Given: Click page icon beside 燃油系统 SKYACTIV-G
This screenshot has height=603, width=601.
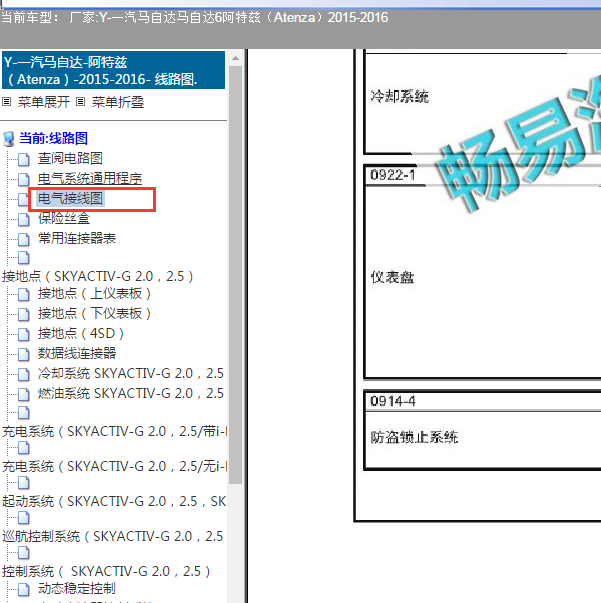Looking at the screenshot, I should [x=23, y=394].
